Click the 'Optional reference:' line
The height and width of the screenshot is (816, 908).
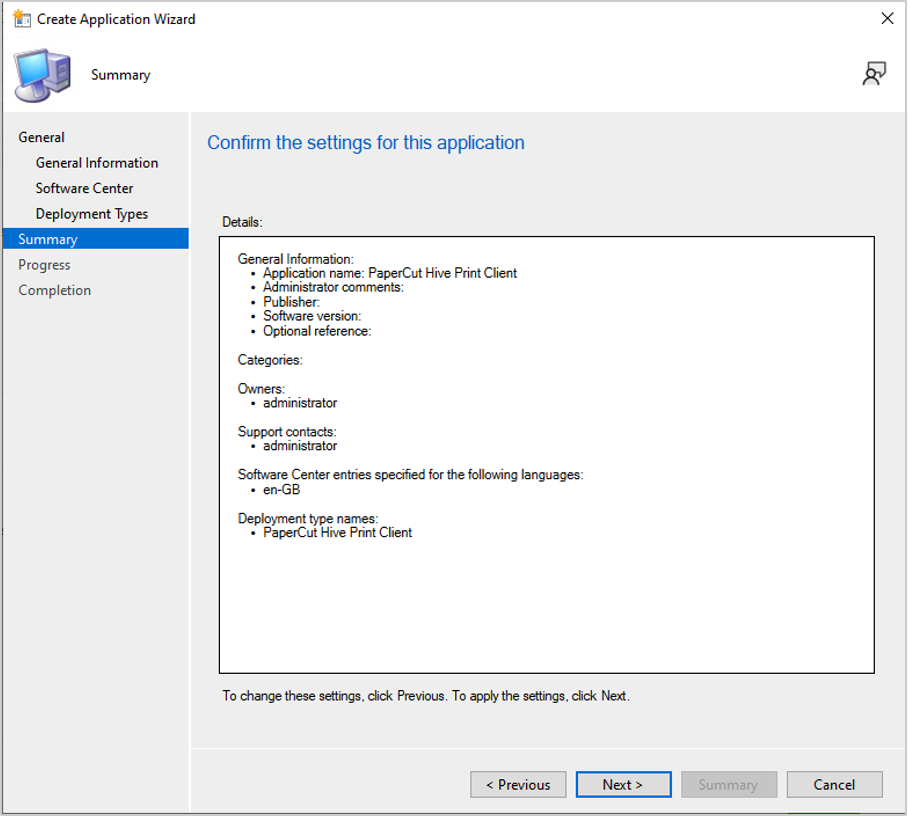click(x=317, y=331)
